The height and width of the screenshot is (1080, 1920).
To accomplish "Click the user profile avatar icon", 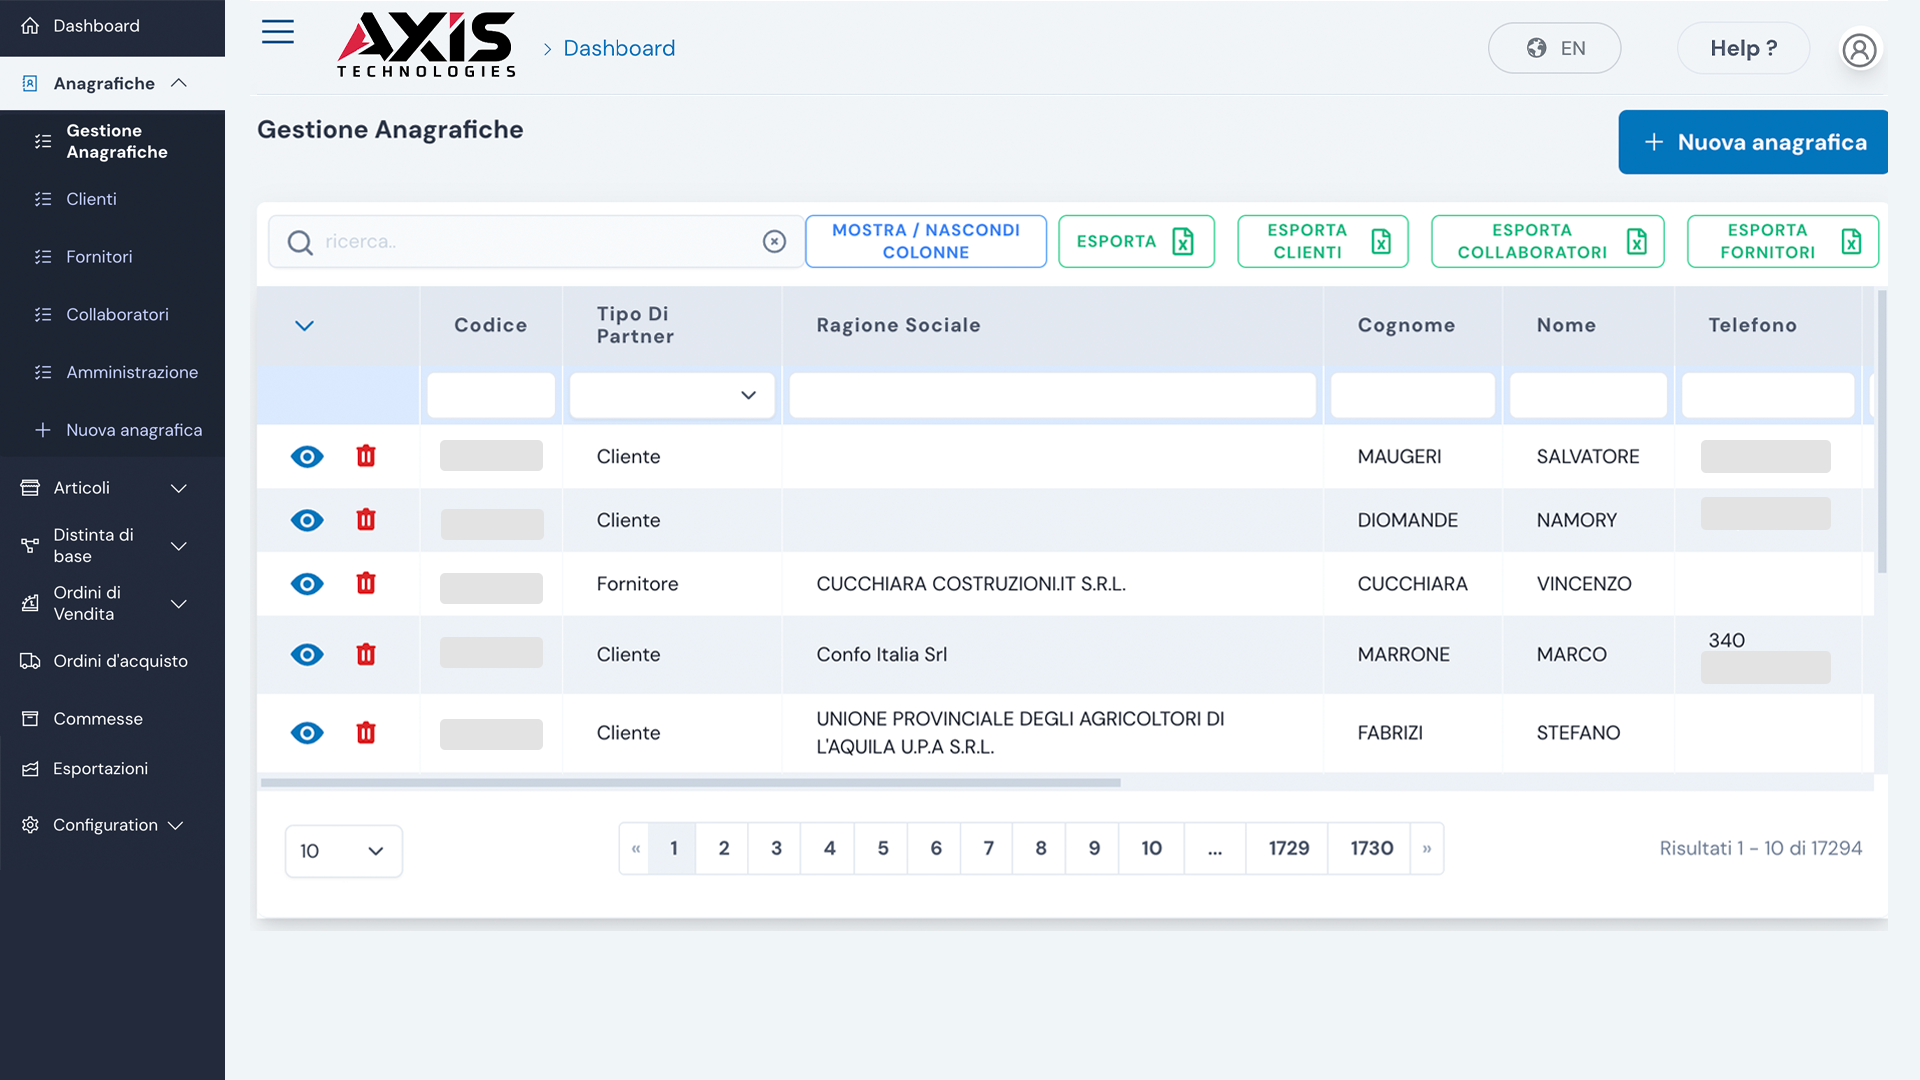I will [1859, 49].
